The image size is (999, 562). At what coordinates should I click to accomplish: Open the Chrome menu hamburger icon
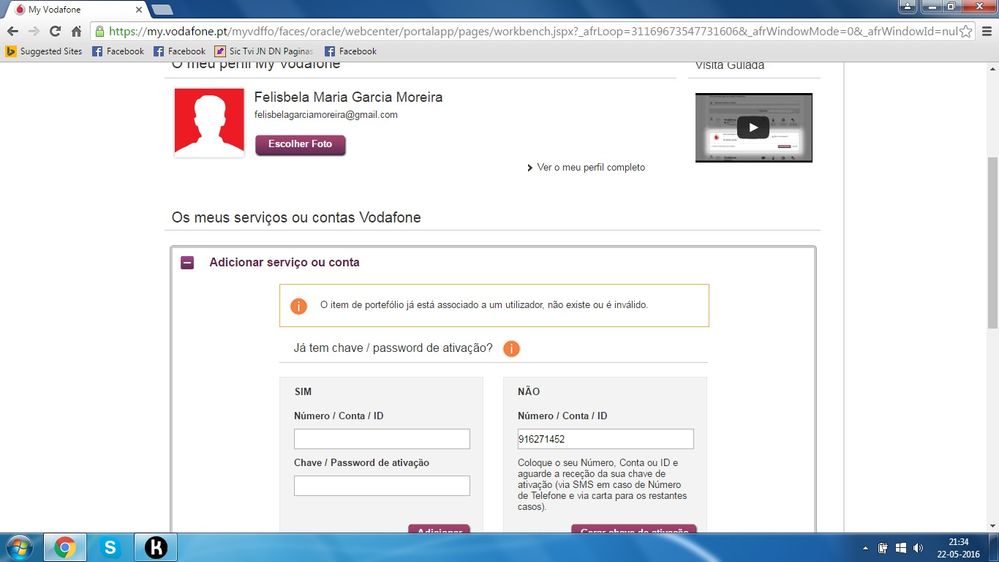pyautogui.click(x=986, y=31)
